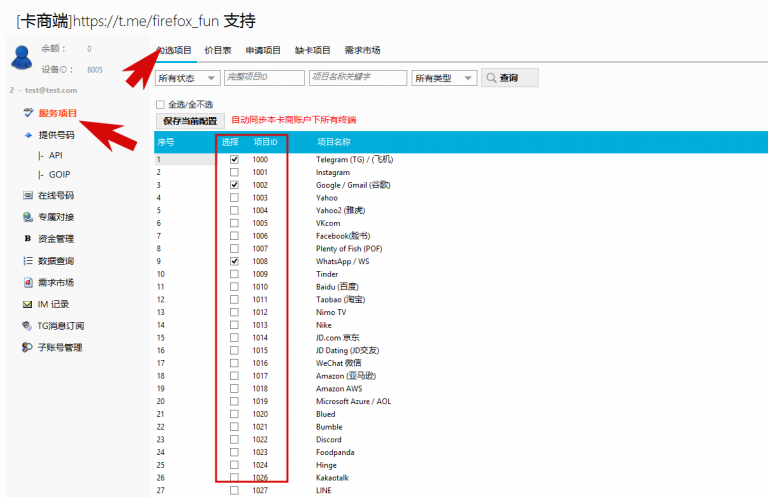Image resolution: width=768 pixels, height=497 pixels.
Task: Click the TG消息订阅 sidebar icon
Action: click(x=27, y=326)
